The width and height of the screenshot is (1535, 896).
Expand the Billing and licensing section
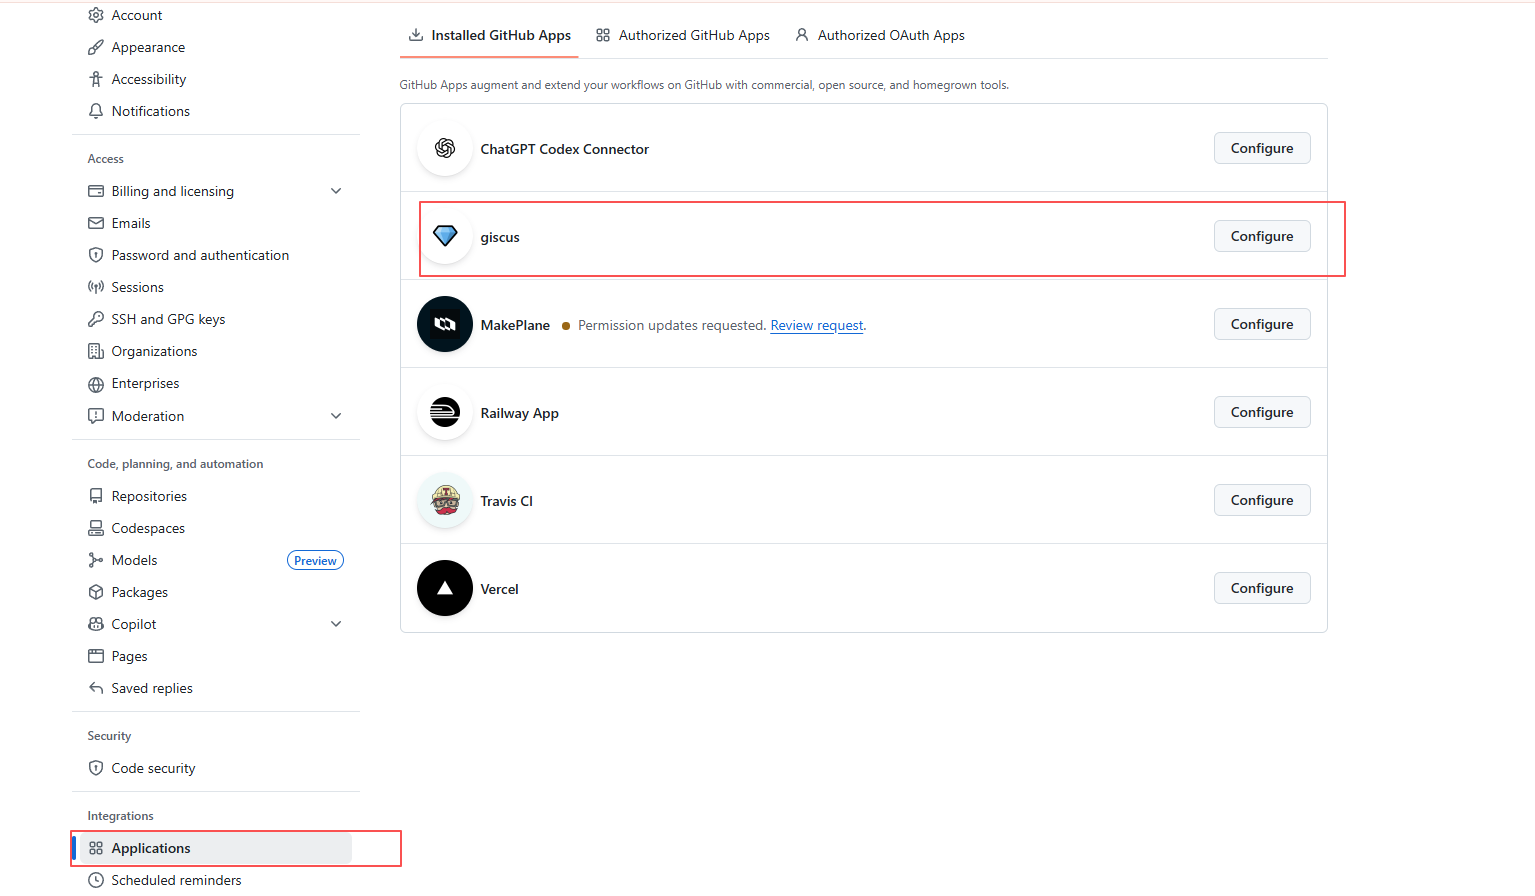[336, 191]
